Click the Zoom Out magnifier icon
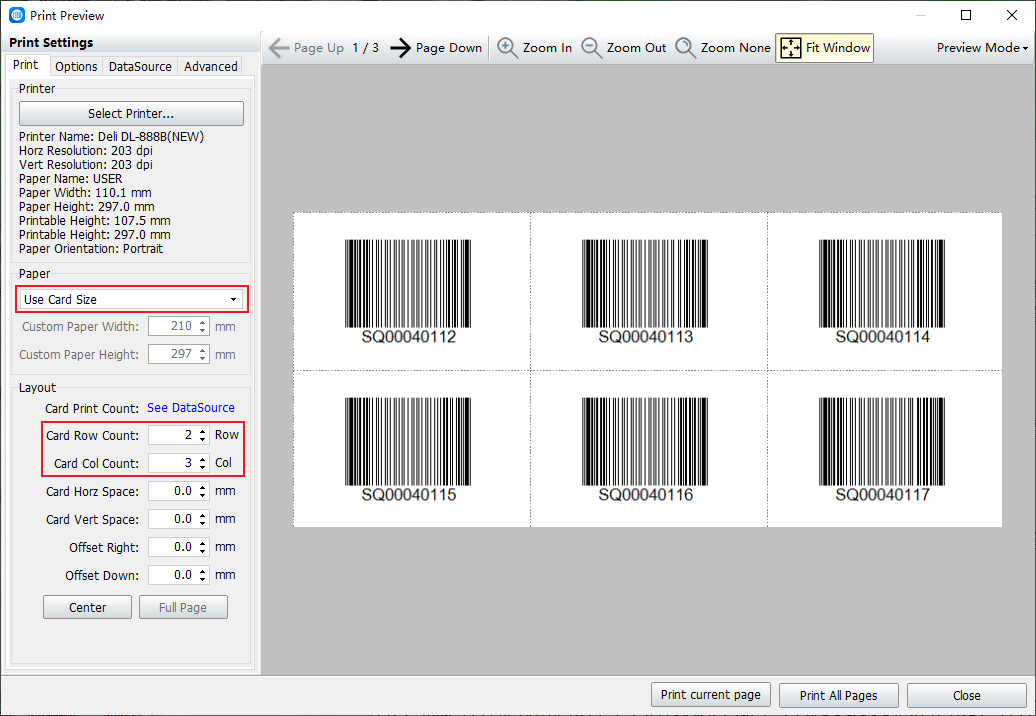The height and width of the screenshot is (716, 1036). [591, 48]
